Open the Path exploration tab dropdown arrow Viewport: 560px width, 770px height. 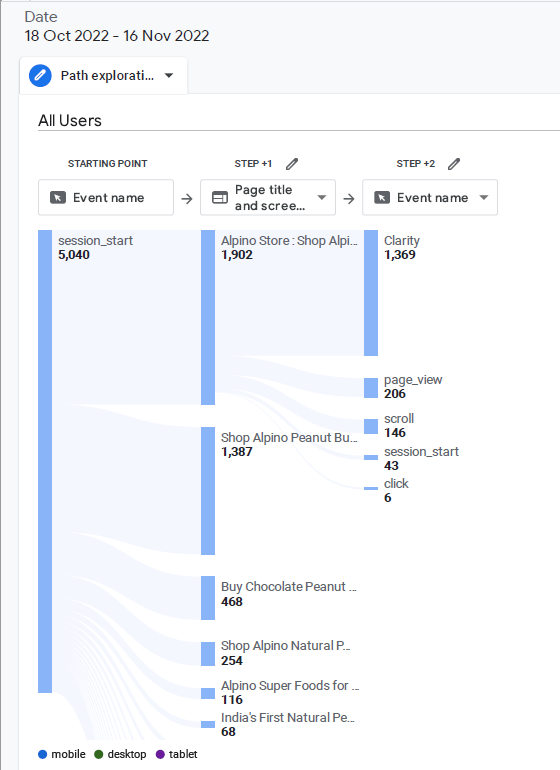coord(169,76)
